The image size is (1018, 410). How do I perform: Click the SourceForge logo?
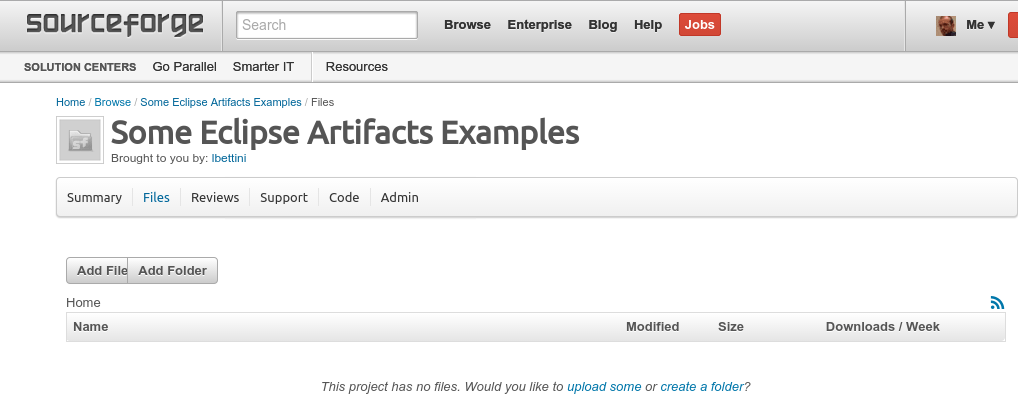click(115, 25)
